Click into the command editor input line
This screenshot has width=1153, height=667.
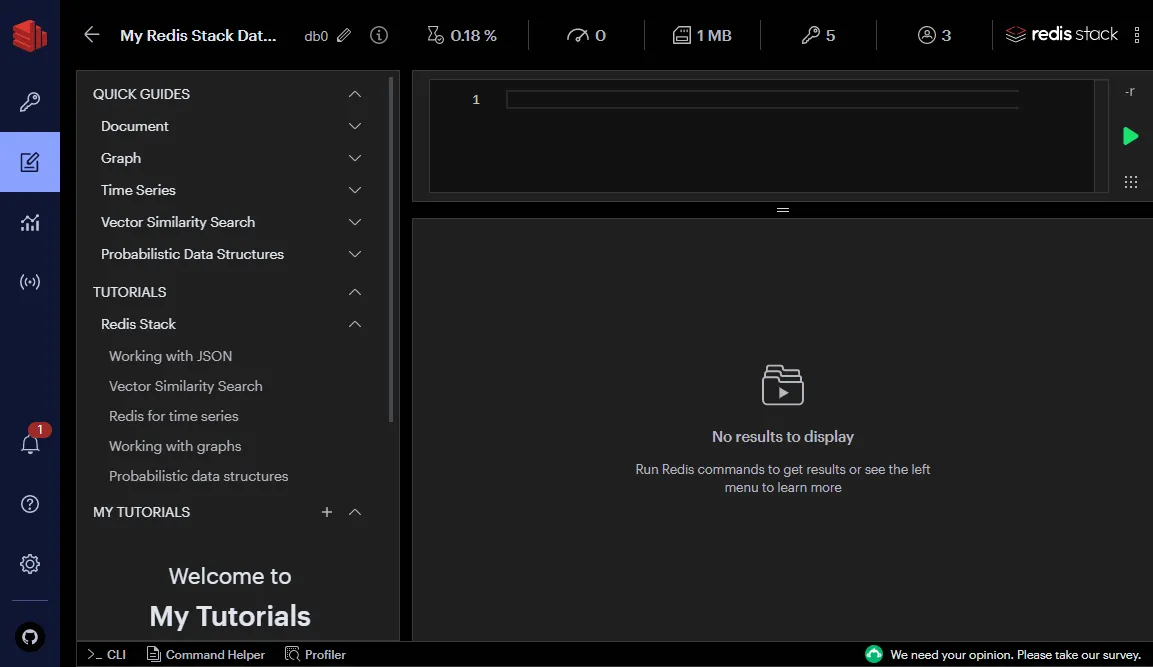tap(760, 100)
